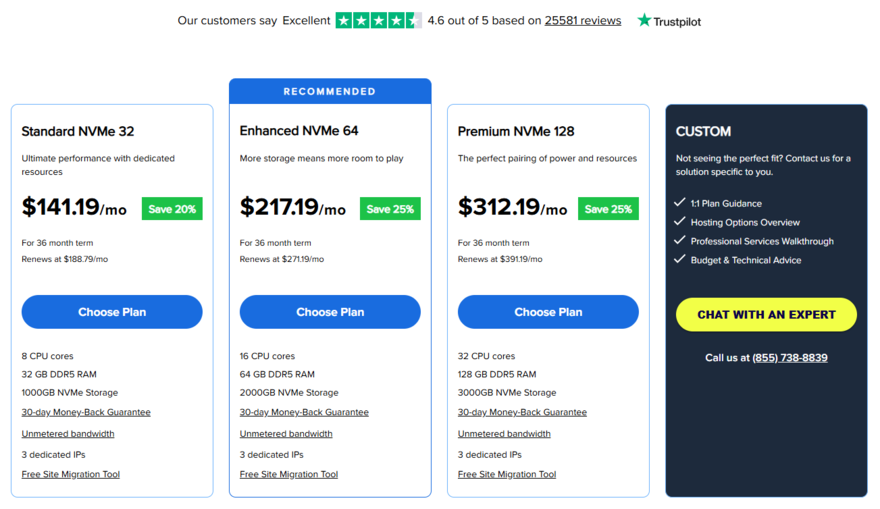
Task: Click the Recommended banner above Enhanced plan
Action: click(330, 91)
